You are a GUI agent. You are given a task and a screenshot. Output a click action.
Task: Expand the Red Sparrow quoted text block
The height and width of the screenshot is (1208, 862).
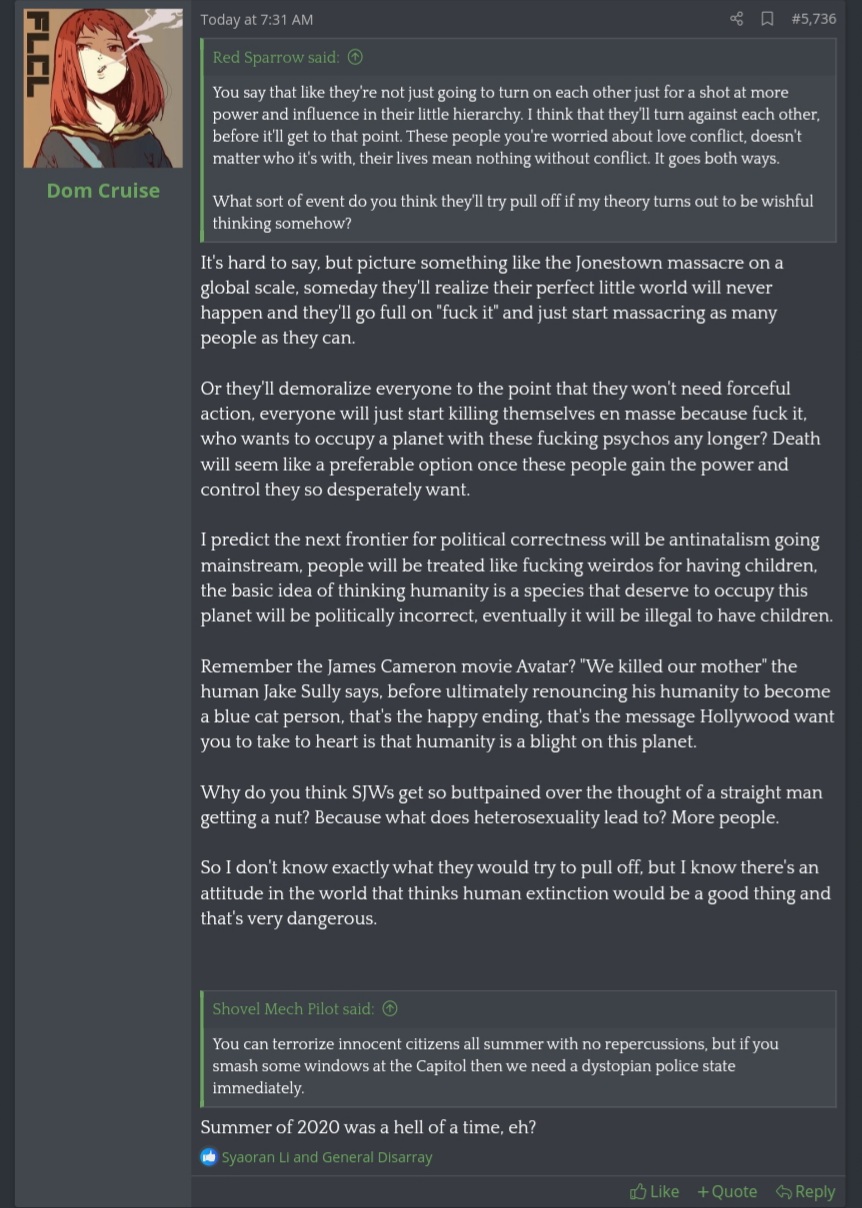519,157
